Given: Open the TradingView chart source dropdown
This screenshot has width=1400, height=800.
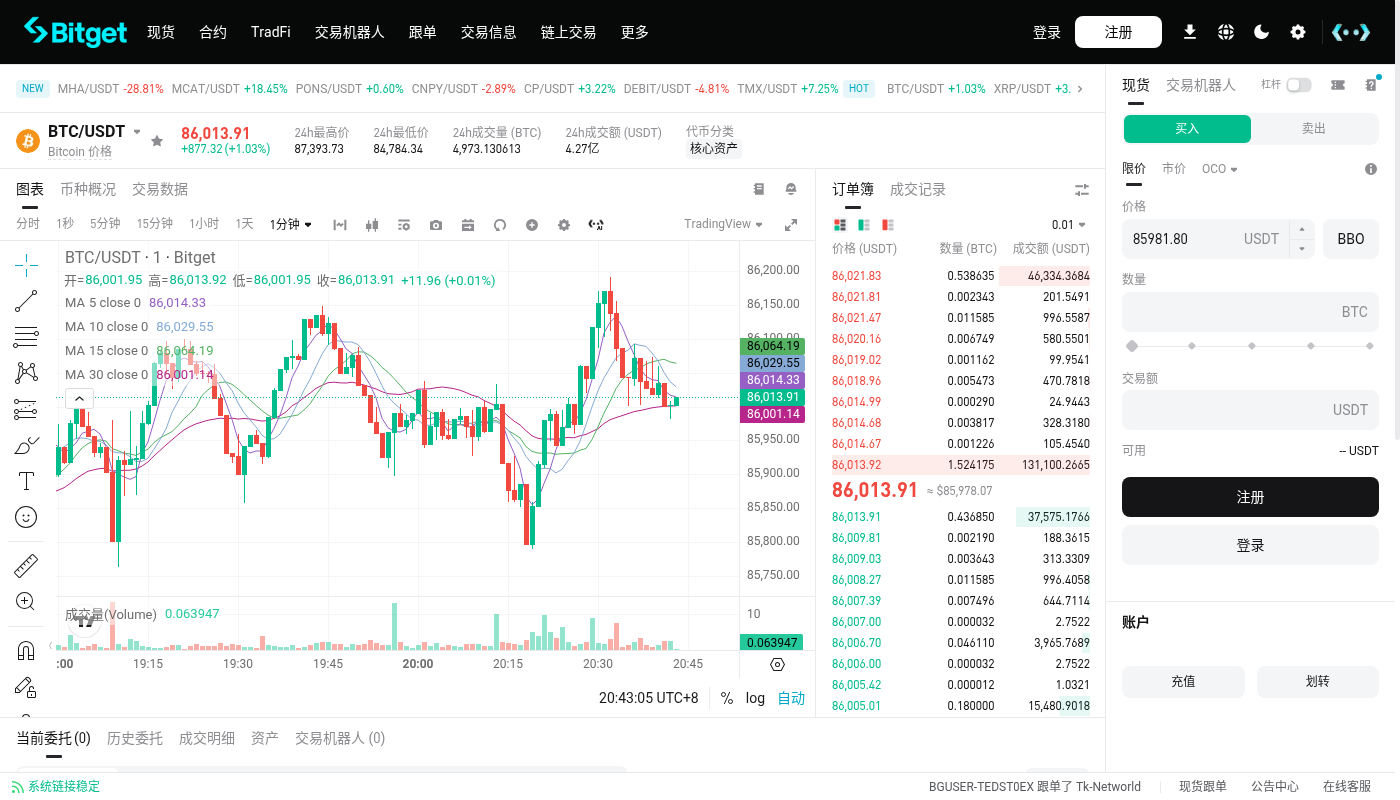Looking at the screenshot, I should [x=724, y=224].
